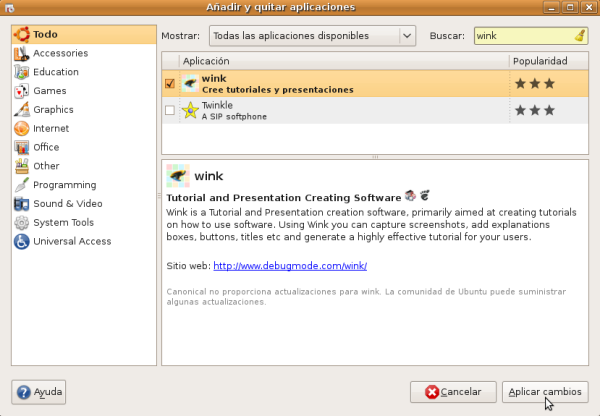Open the Universal Access category icon
The height and width of the screenshot is (416, 600).
(x=21, y=241)
